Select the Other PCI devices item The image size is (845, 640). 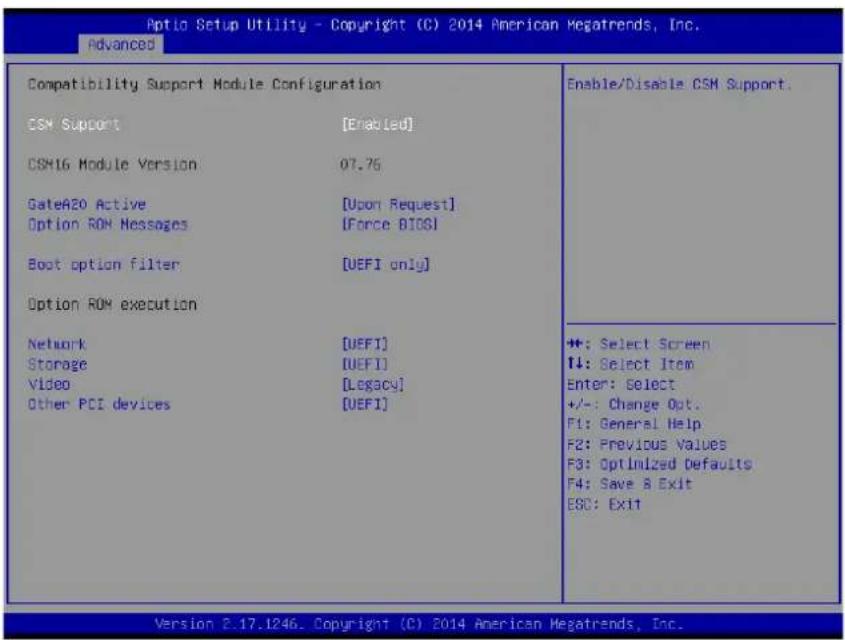pos(99,404)
